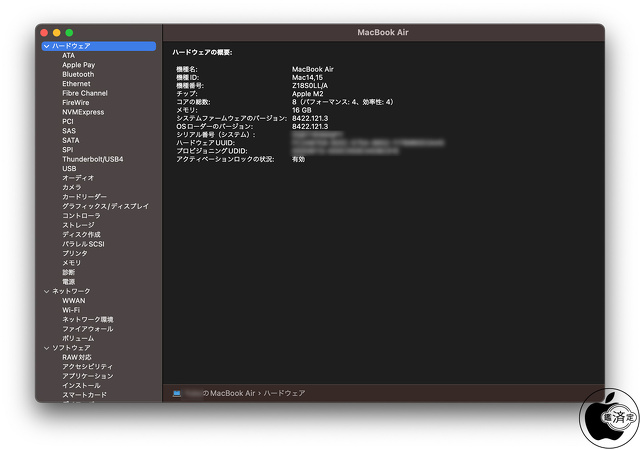Open the プリンタ entry
The image size is (640, 449).
click(x=75, y=253)
